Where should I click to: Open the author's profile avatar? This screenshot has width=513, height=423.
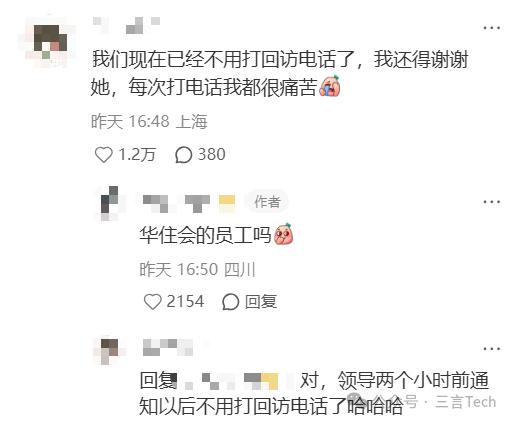coord(110,202)
